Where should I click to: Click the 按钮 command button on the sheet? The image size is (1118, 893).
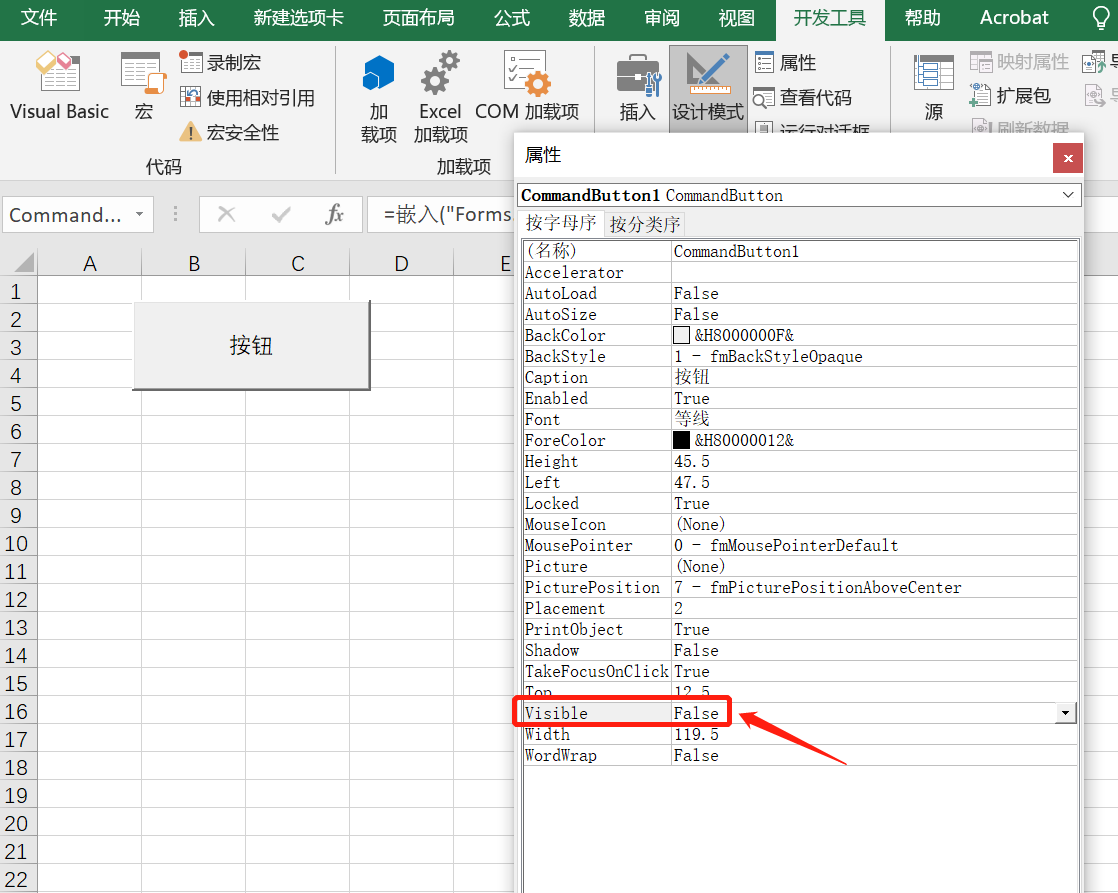tap(251, 343)
